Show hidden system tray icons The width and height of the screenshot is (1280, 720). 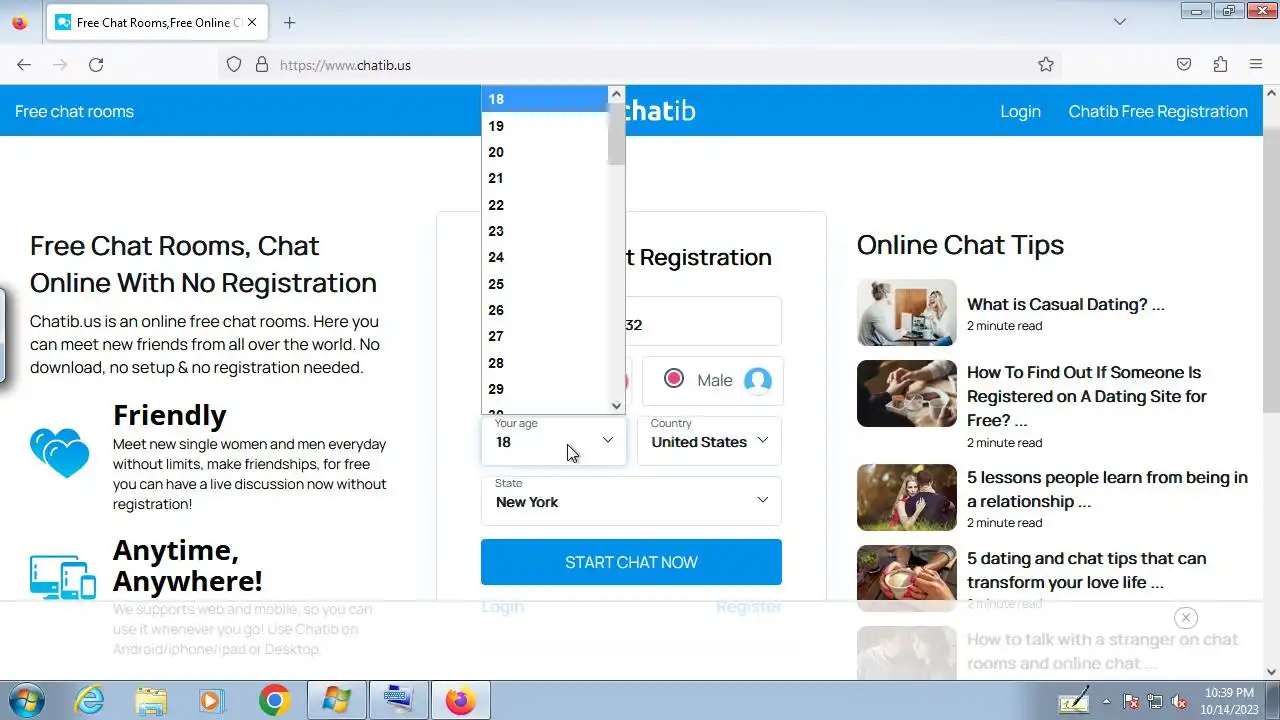click(x=1106, y=701)
